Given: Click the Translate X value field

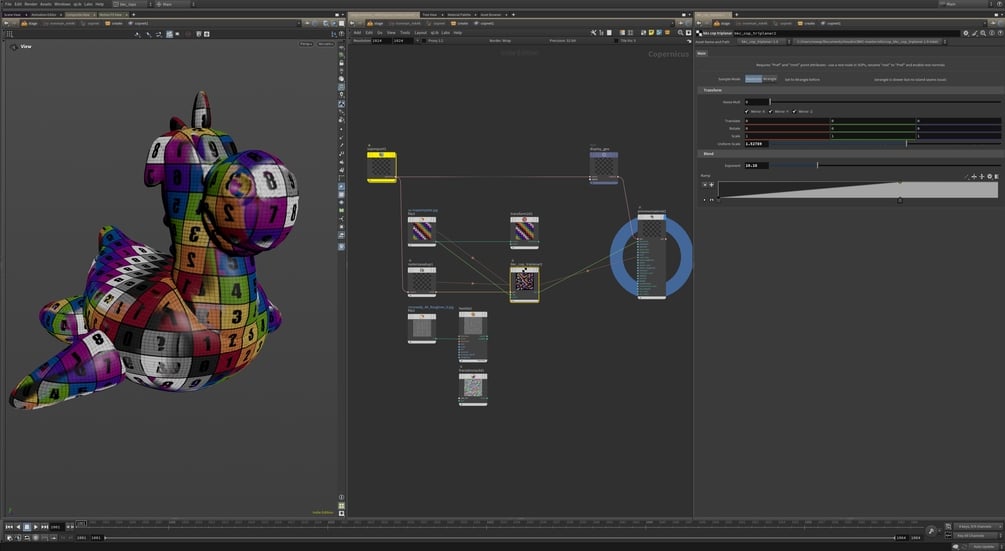Looking at the screenshot, I should click(786, 120).
